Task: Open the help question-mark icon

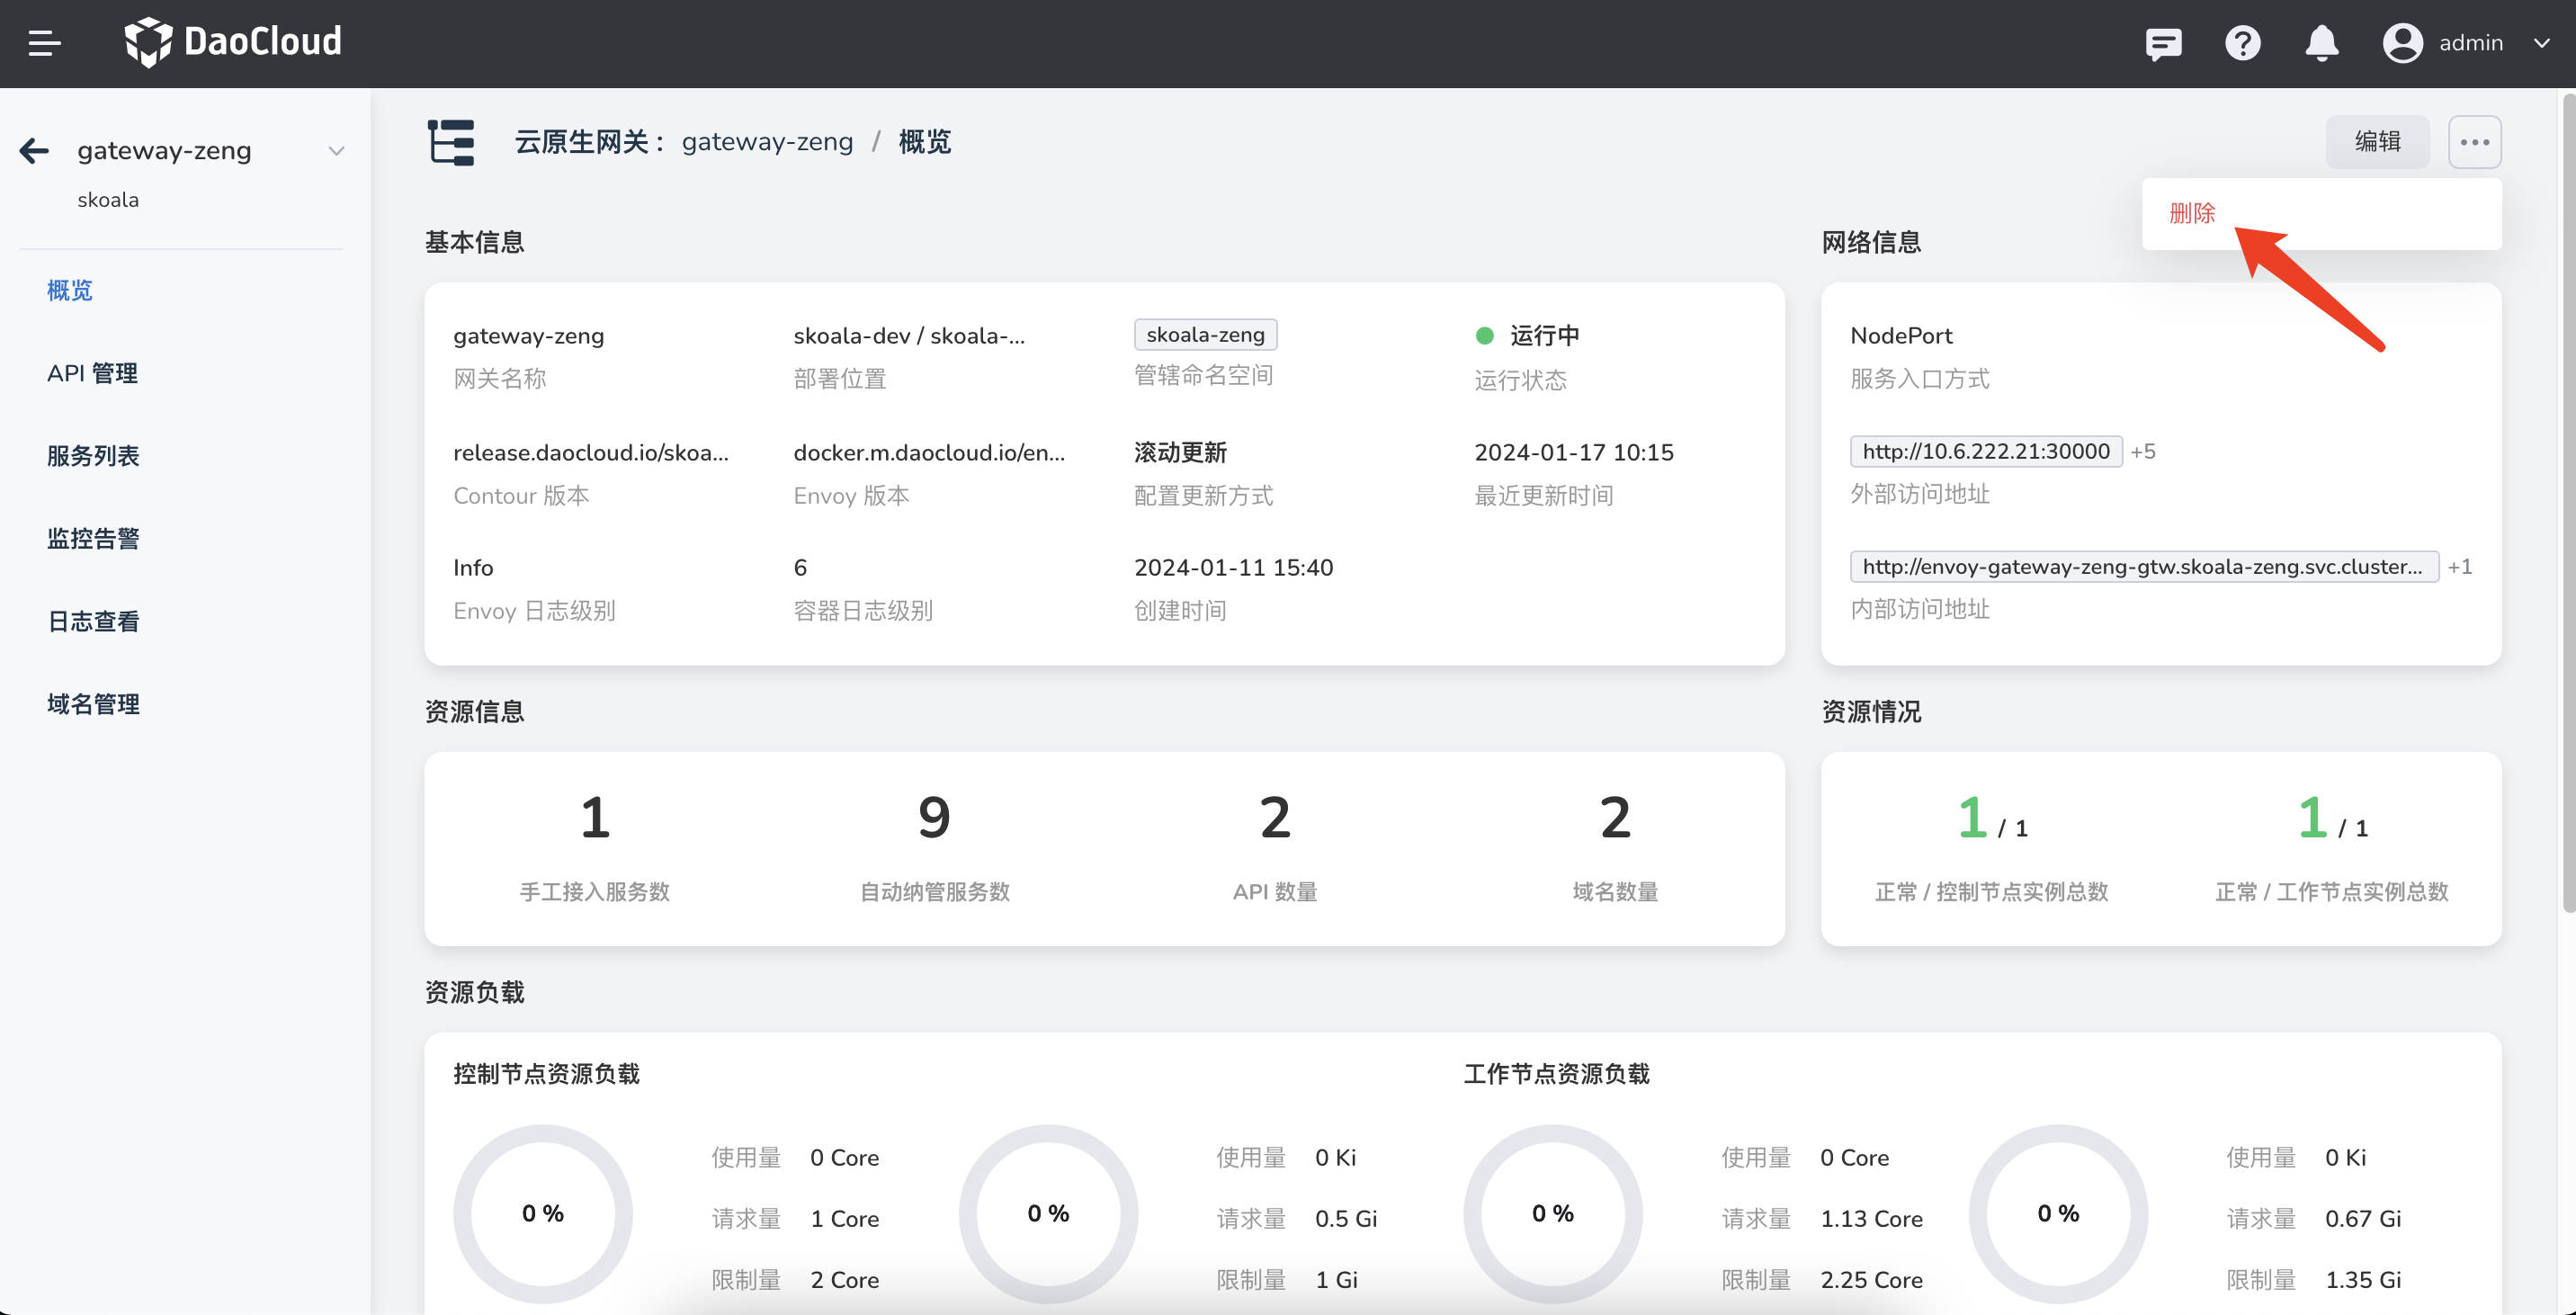Action: pyautogui.click(x=2243, y=43)
